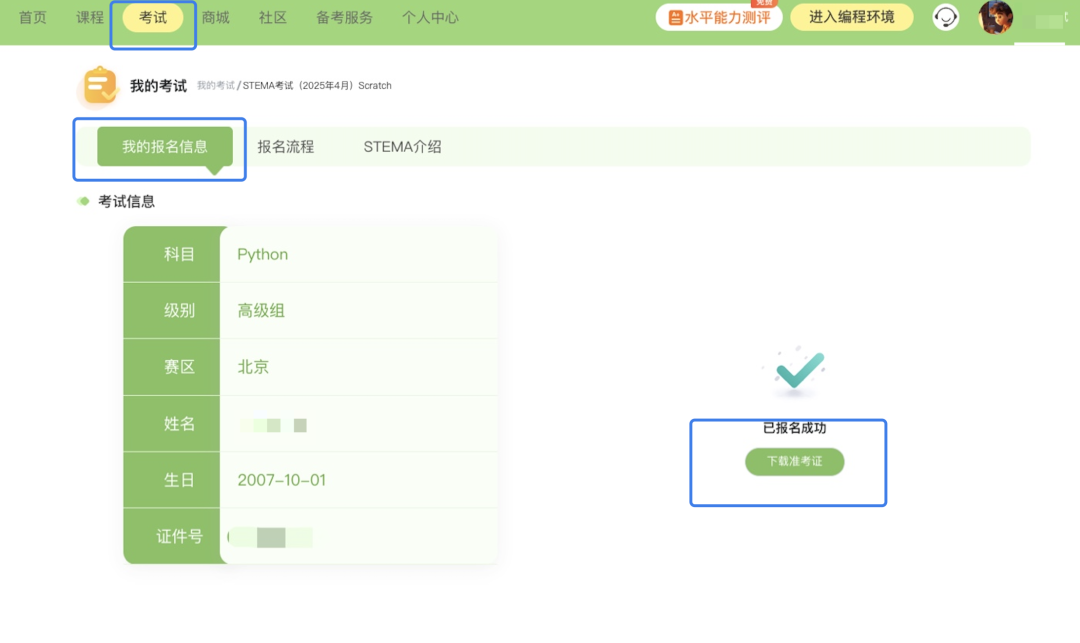1080x643 pixels.
Task: Click the 级别 row label
Action: [x=179, y=311]
